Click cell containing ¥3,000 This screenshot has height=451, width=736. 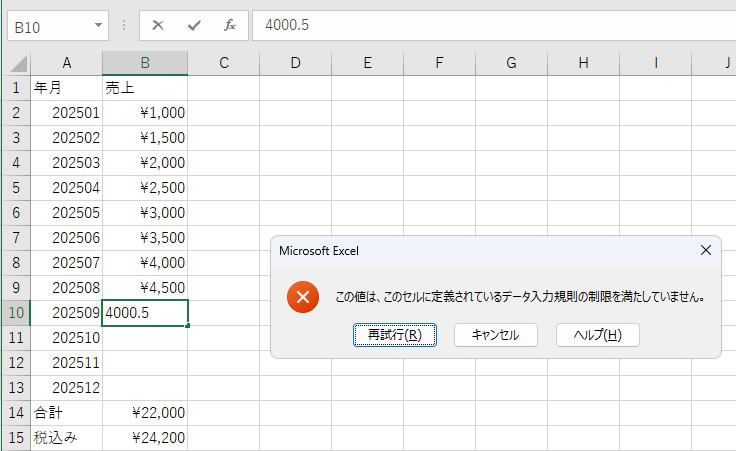click(x=145, y=213)
